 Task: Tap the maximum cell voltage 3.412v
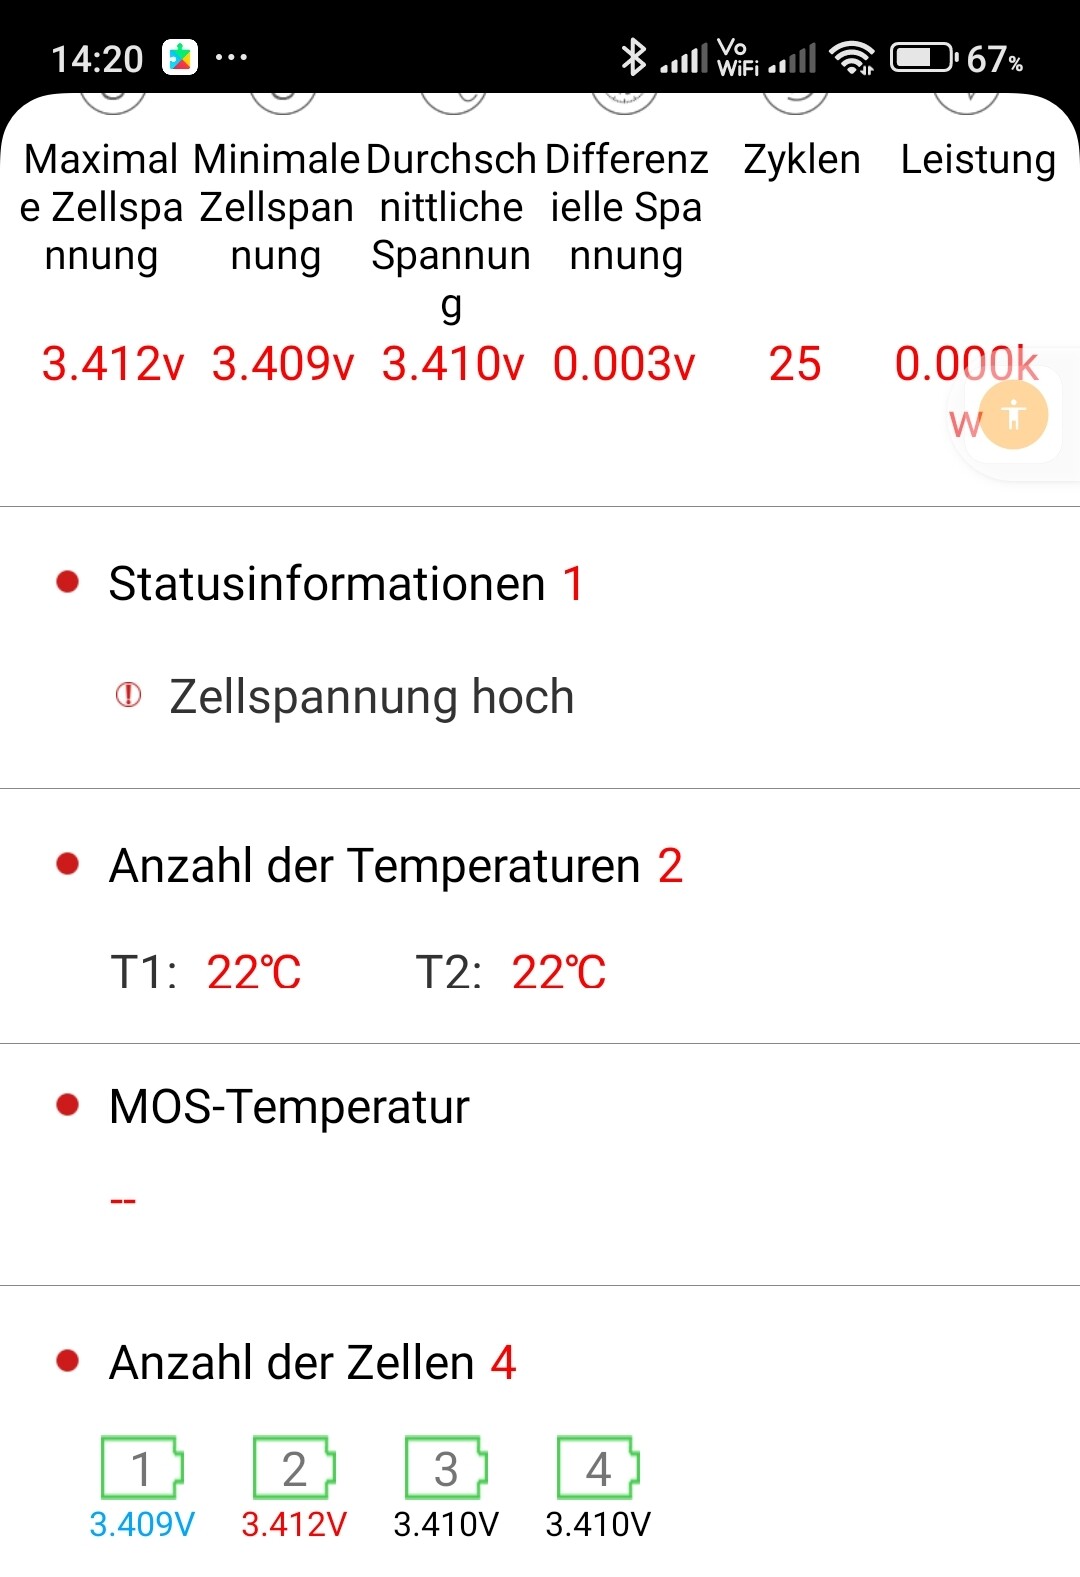[x=113, y=364]
